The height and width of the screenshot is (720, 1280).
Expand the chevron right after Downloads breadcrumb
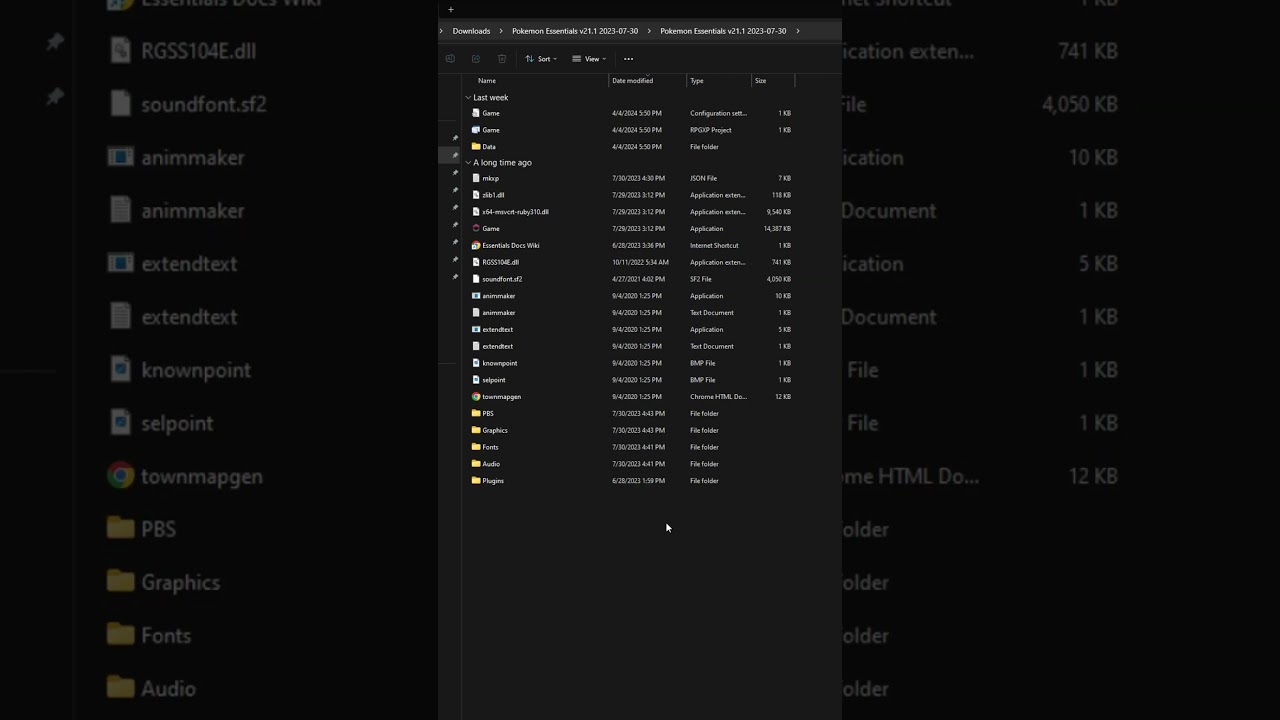[501, 31]
